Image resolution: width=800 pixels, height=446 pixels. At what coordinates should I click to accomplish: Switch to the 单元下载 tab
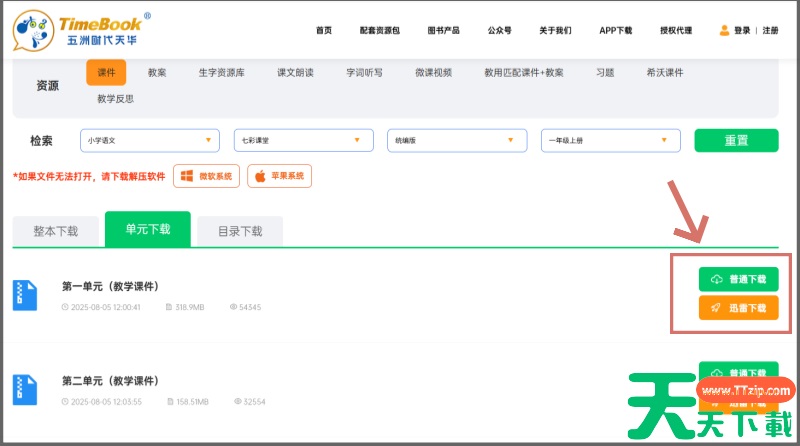(148, 229)
